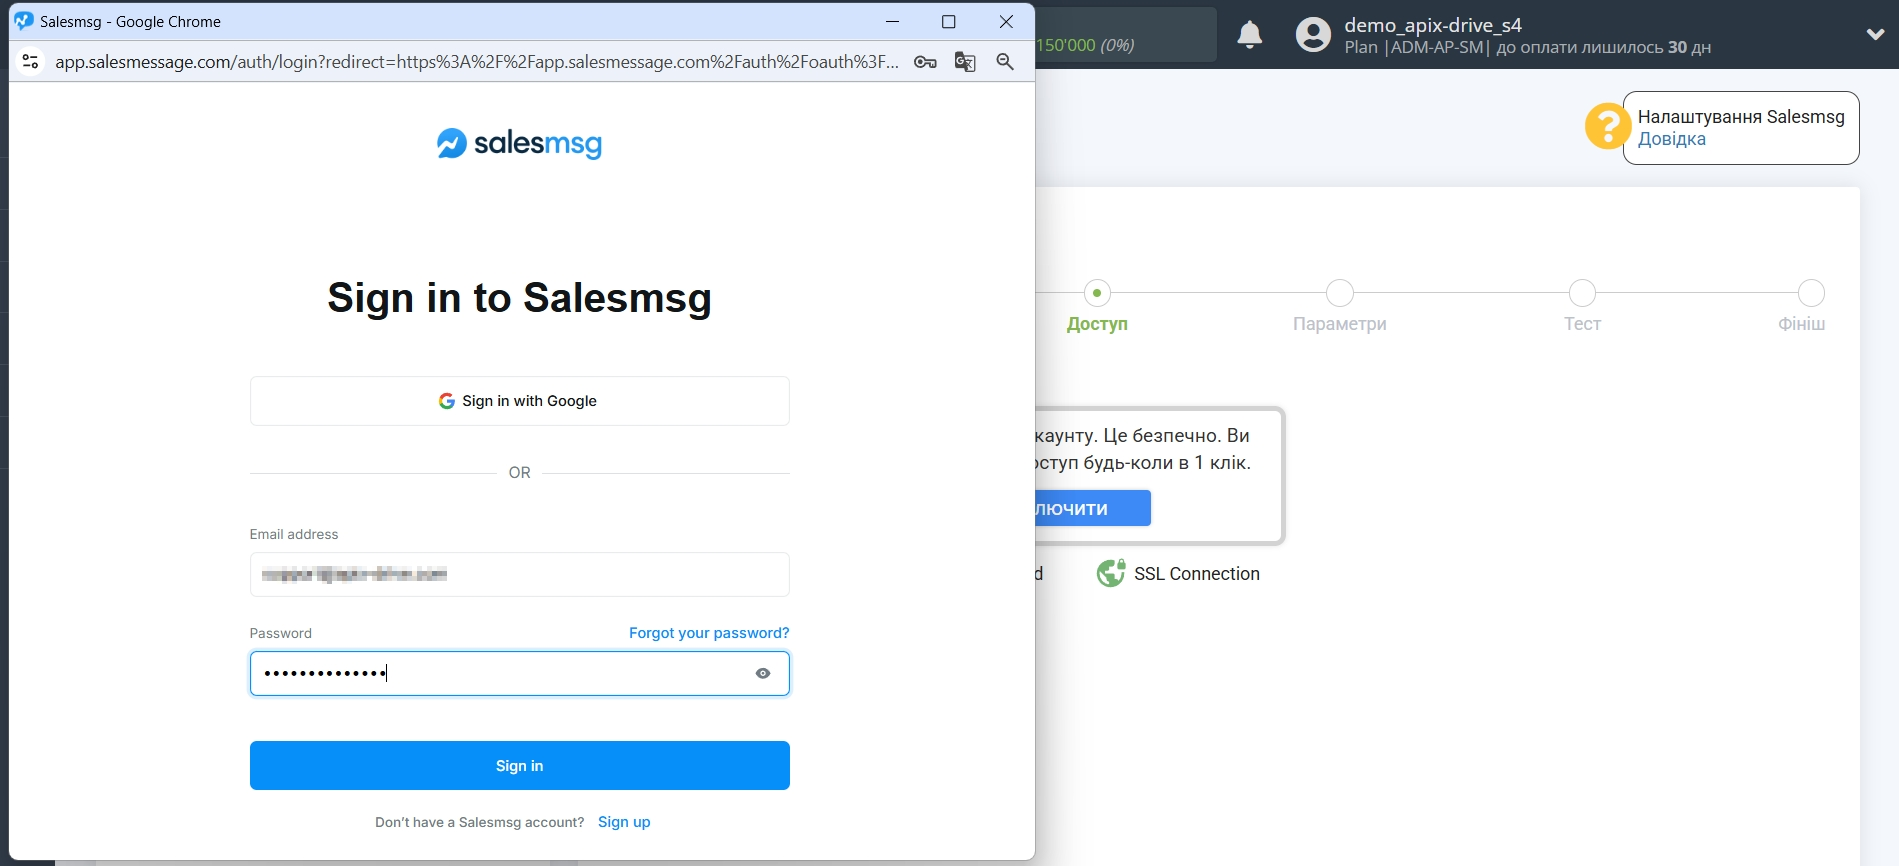Go to the Фініш step
The image size is (1899, 866).
[1804, 306]
